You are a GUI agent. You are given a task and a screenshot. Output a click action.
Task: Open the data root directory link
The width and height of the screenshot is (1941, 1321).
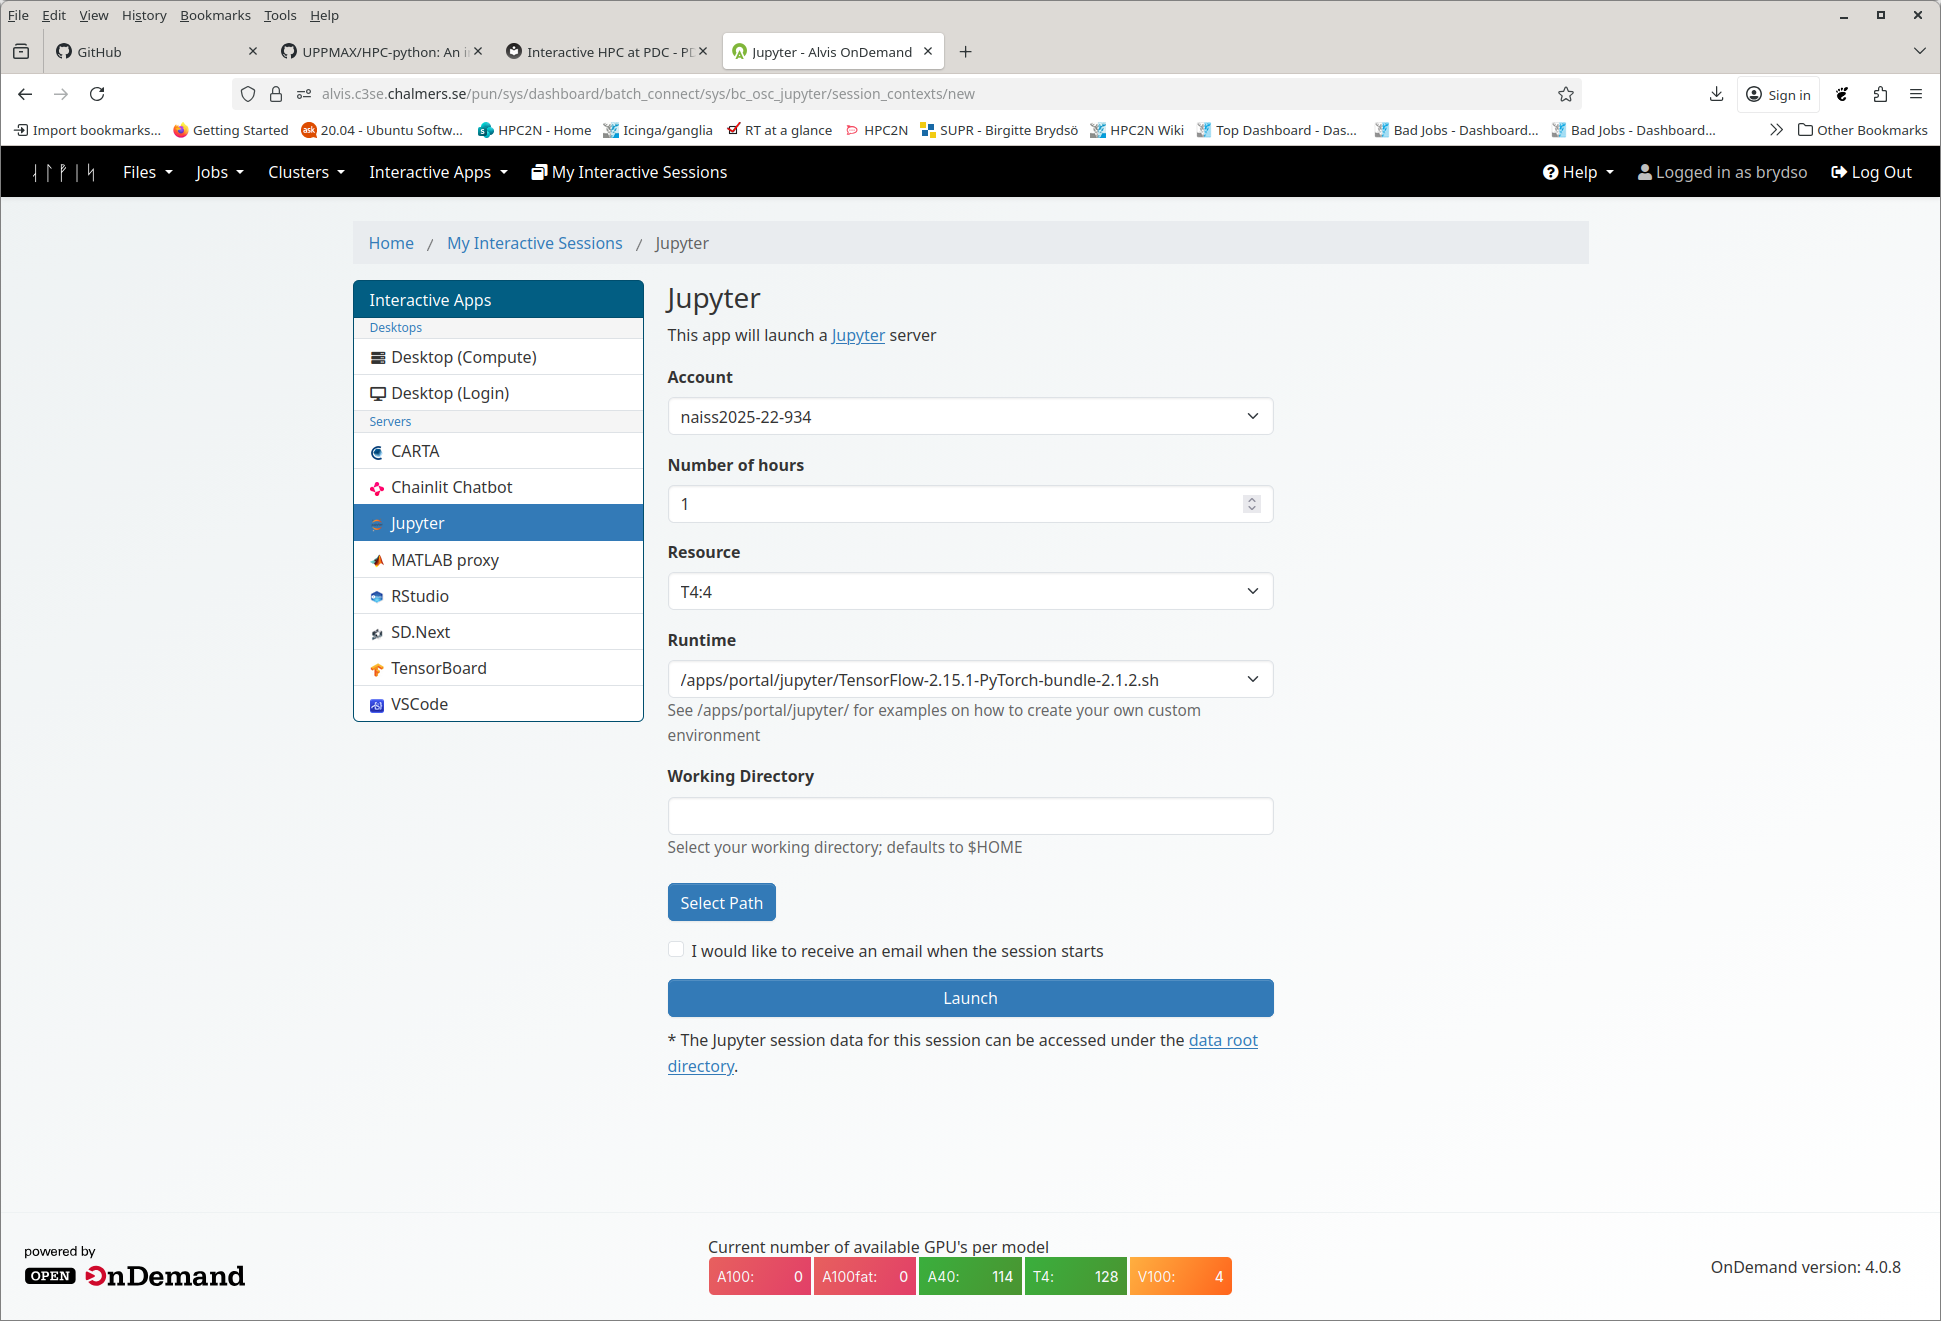click(1222, 1040)
